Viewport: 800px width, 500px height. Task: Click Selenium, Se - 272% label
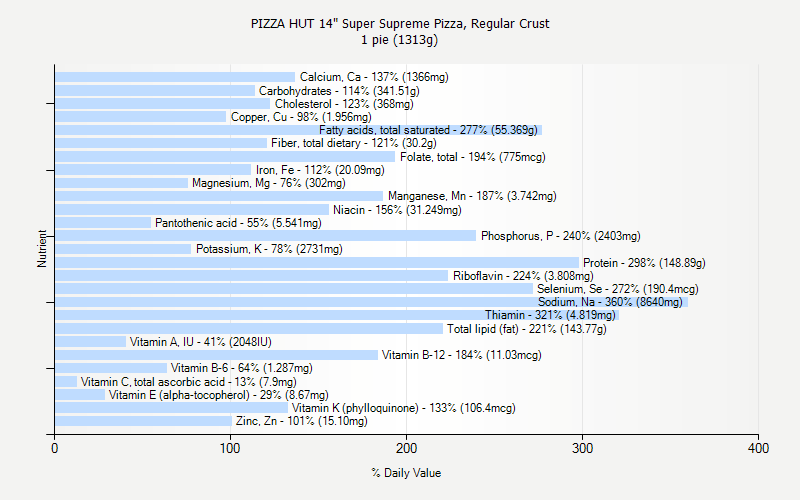click(x=617, y=289)
